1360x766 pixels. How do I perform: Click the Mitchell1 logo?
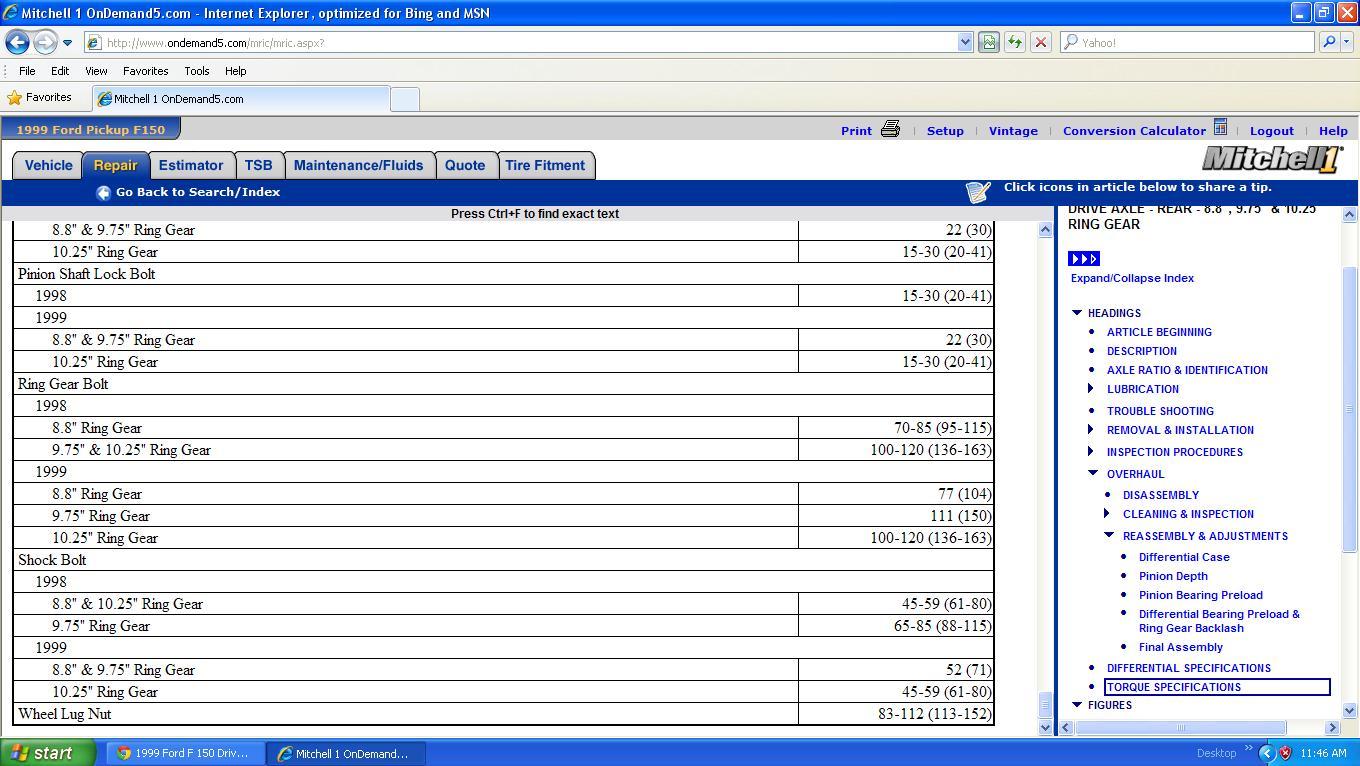pyautogui.click(x=1272, y=159)
